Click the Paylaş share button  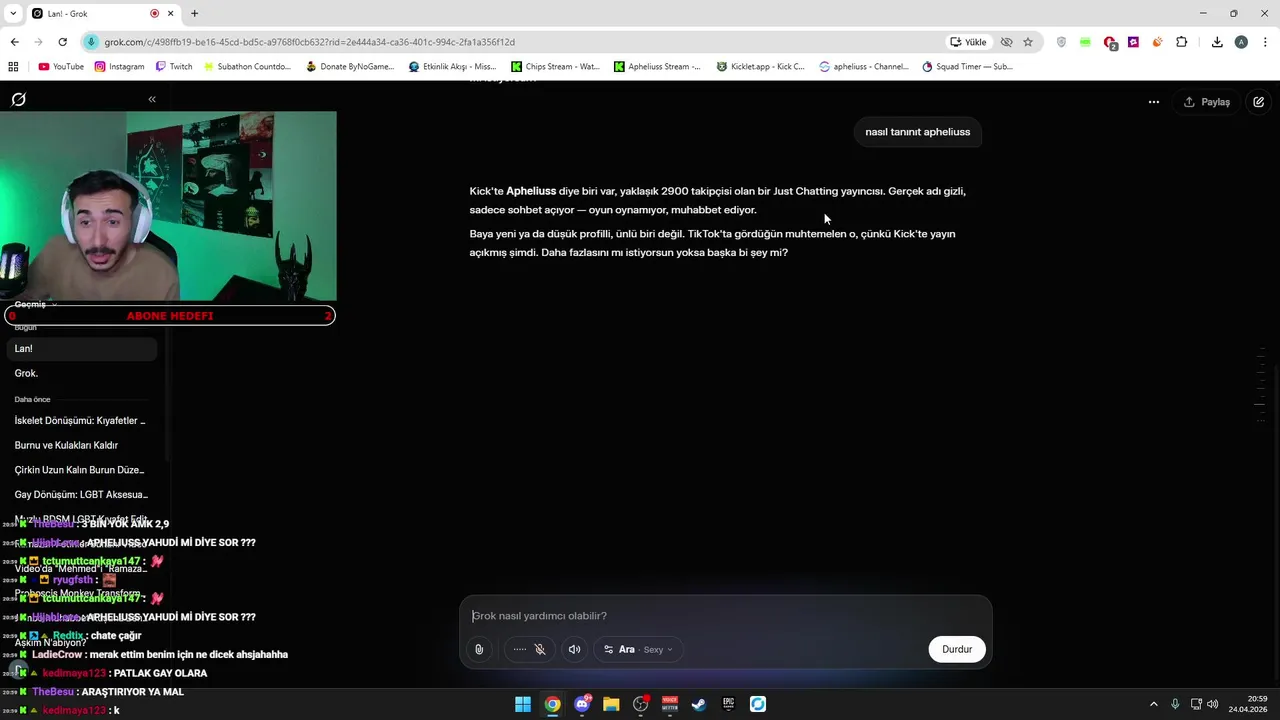click(x=1206, y=102)
